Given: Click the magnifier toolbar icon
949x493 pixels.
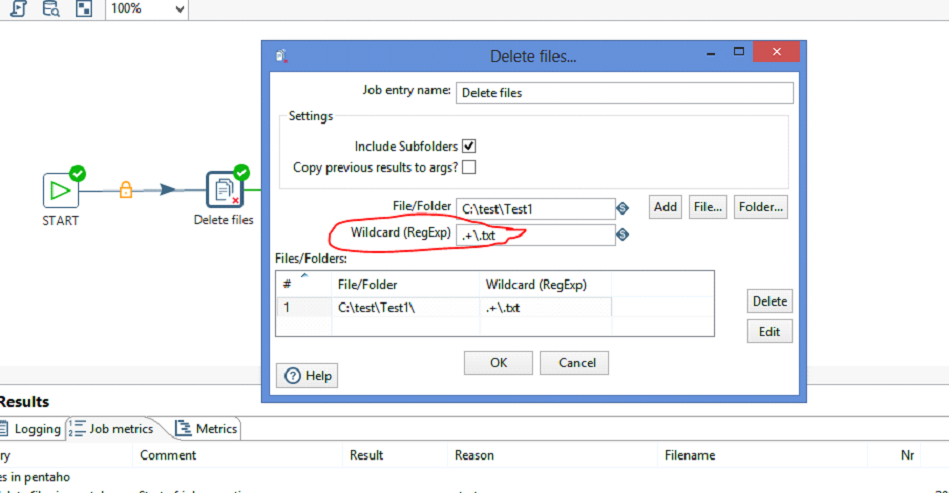Looking at the screenshot, I should tap(51, 8).
